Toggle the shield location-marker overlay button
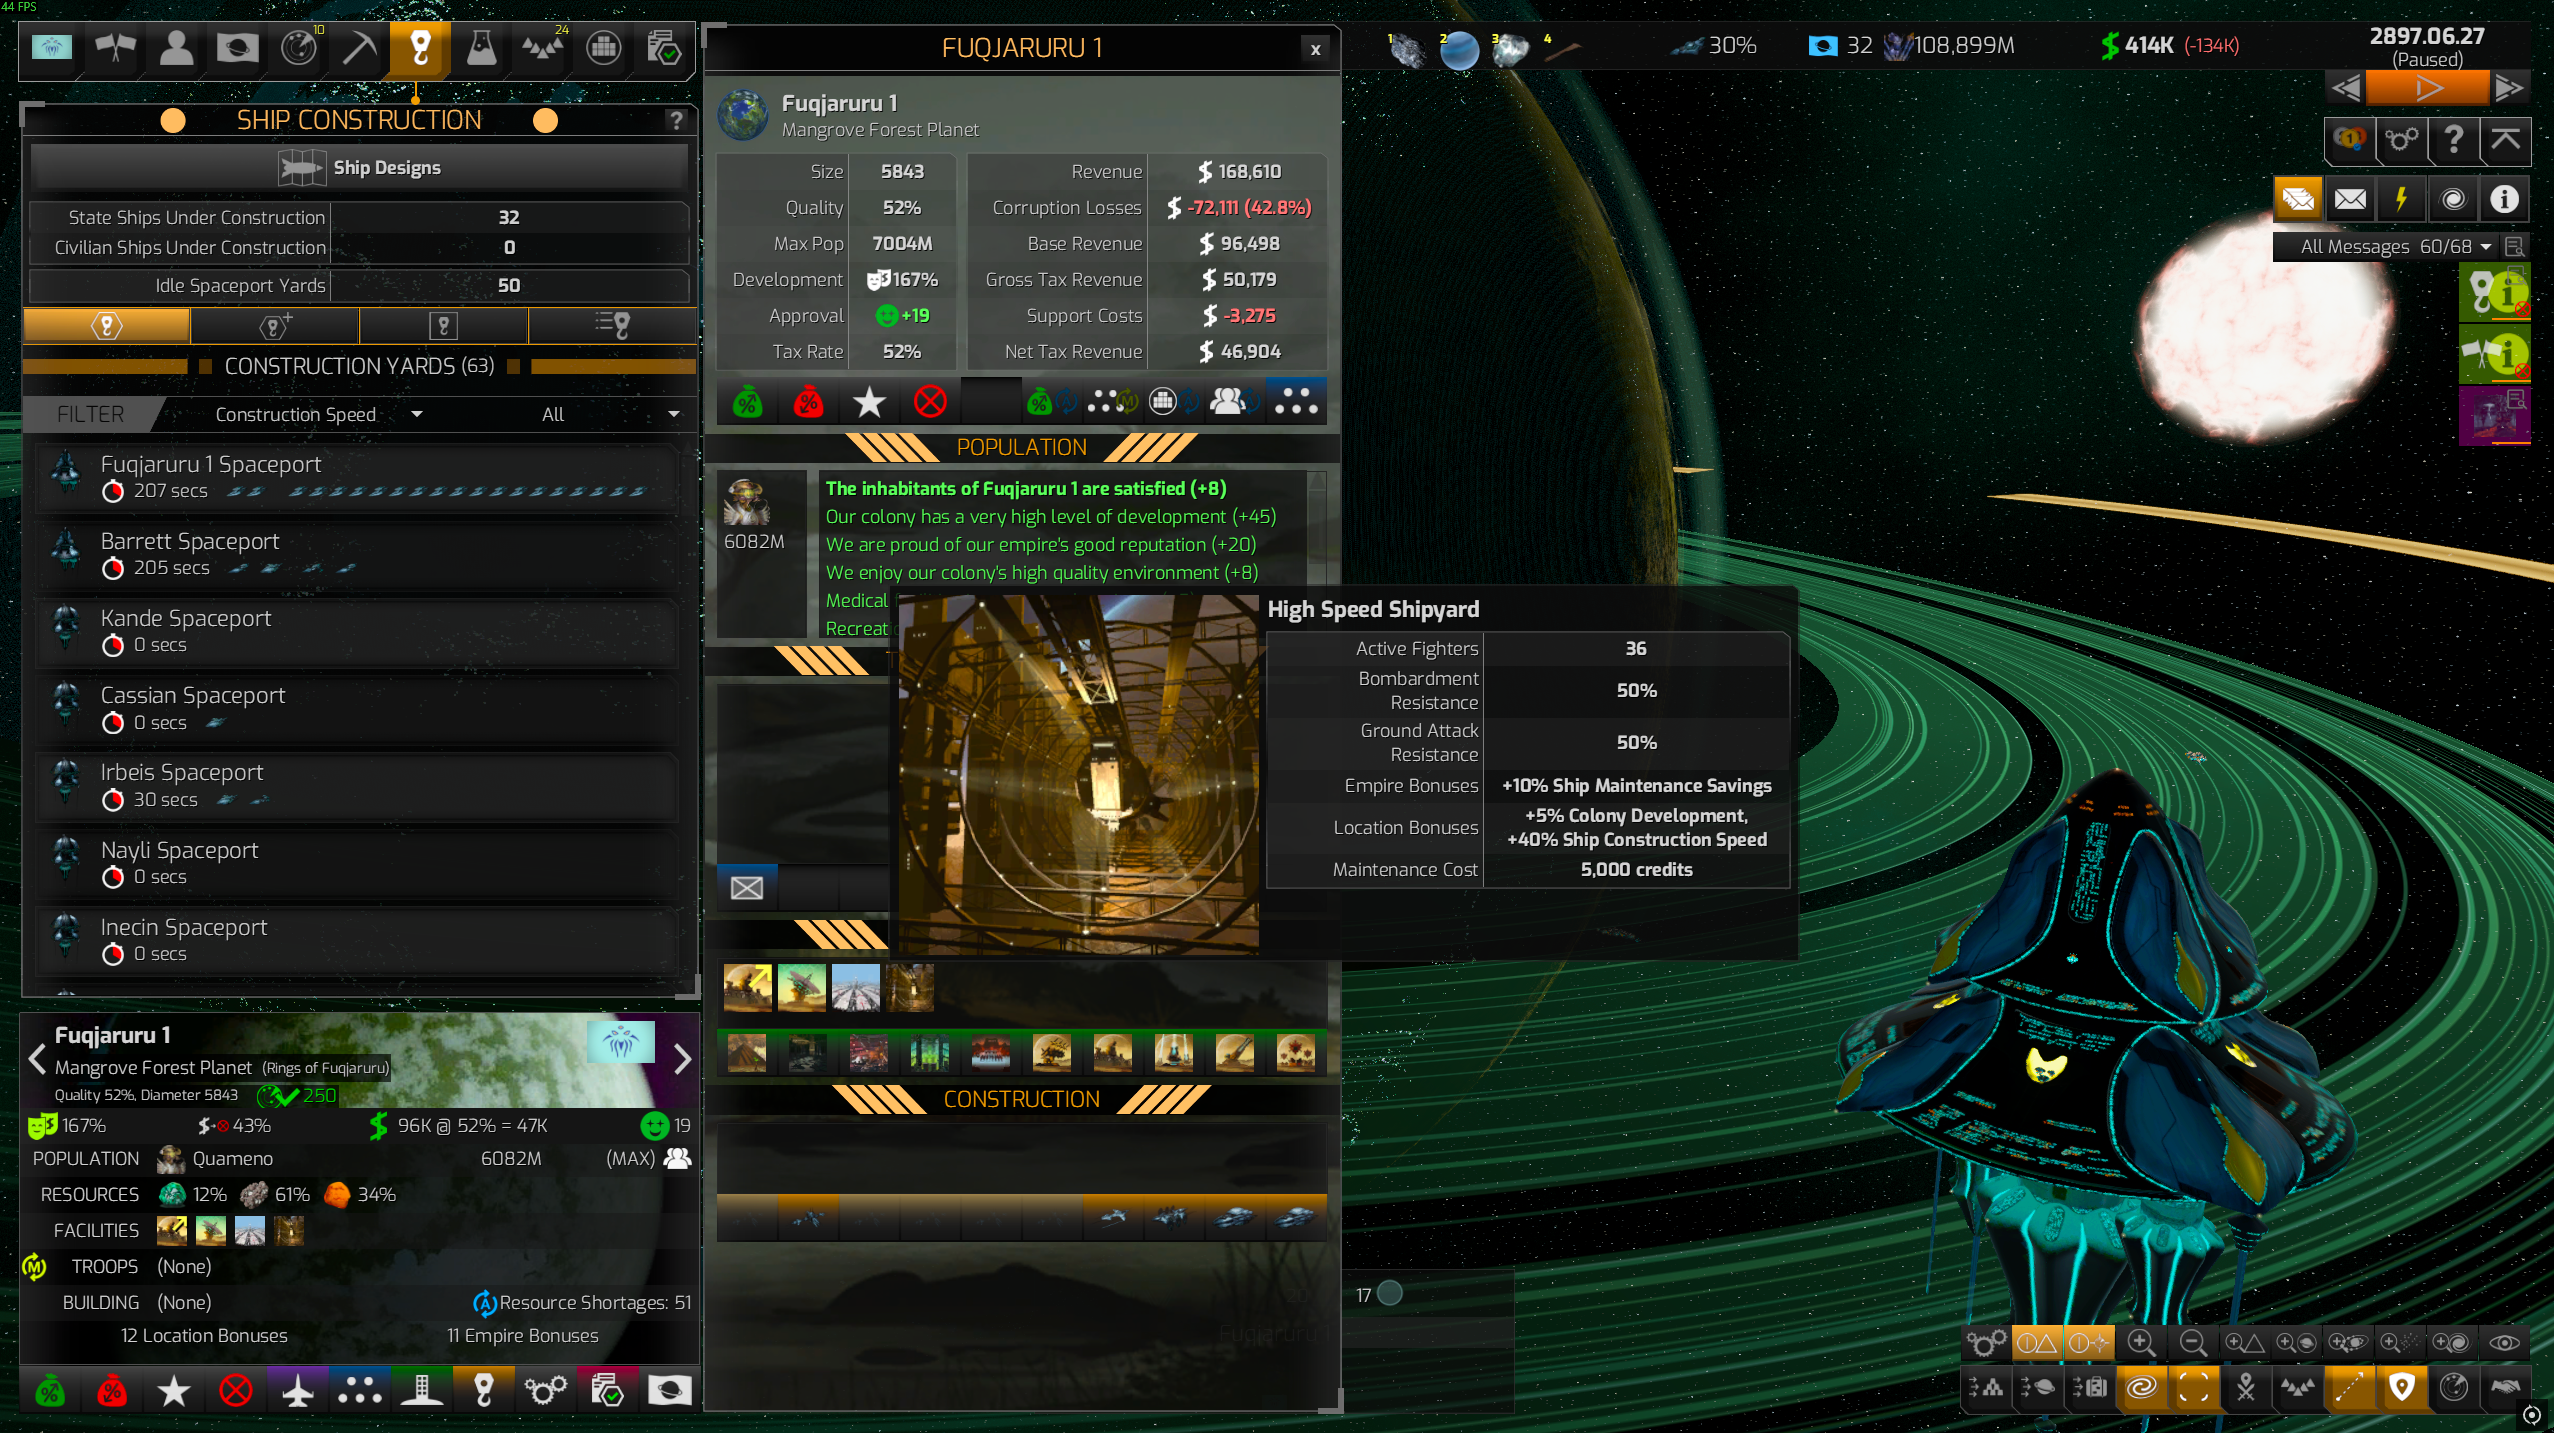The height and width of the screenshot is (1433, 2554). tap(2401, 1388)
